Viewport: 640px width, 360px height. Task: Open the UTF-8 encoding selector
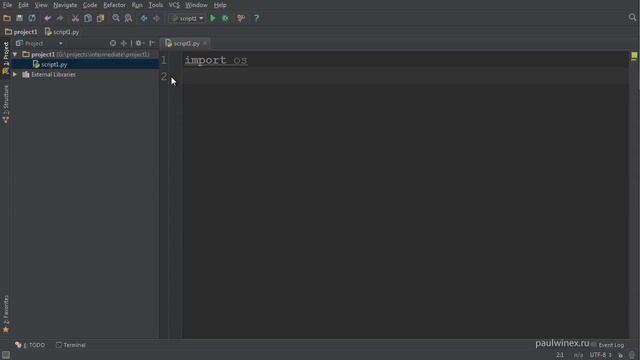(600, 355)
